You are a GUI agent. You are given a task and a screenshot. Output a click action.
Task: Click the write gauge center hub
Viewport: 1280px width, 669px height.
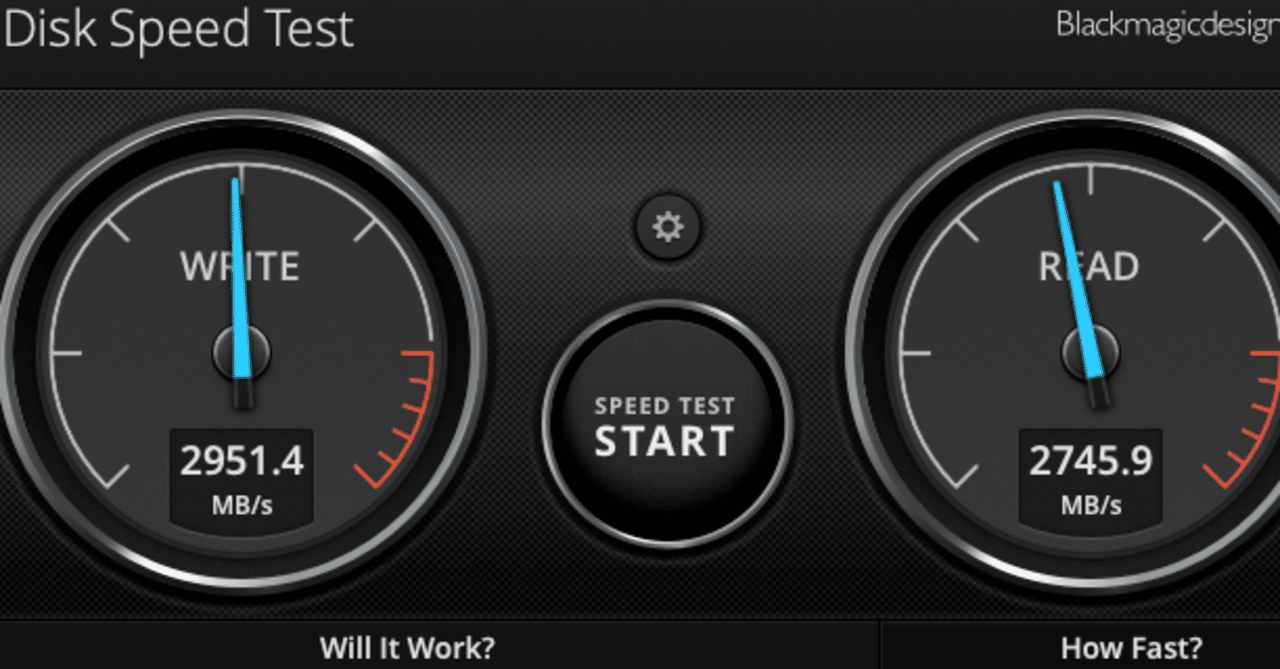click(x=241, y=353)
